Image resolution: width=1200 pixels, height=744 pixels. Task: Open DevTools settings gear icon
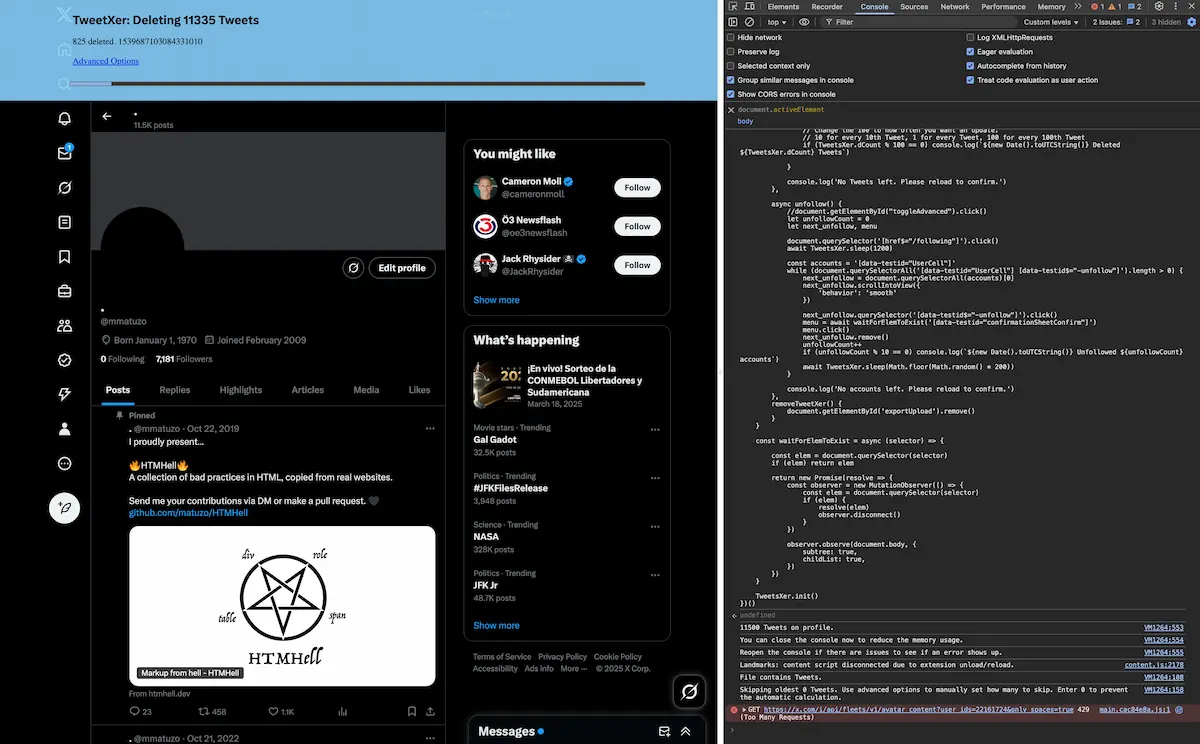[1159, 7]
